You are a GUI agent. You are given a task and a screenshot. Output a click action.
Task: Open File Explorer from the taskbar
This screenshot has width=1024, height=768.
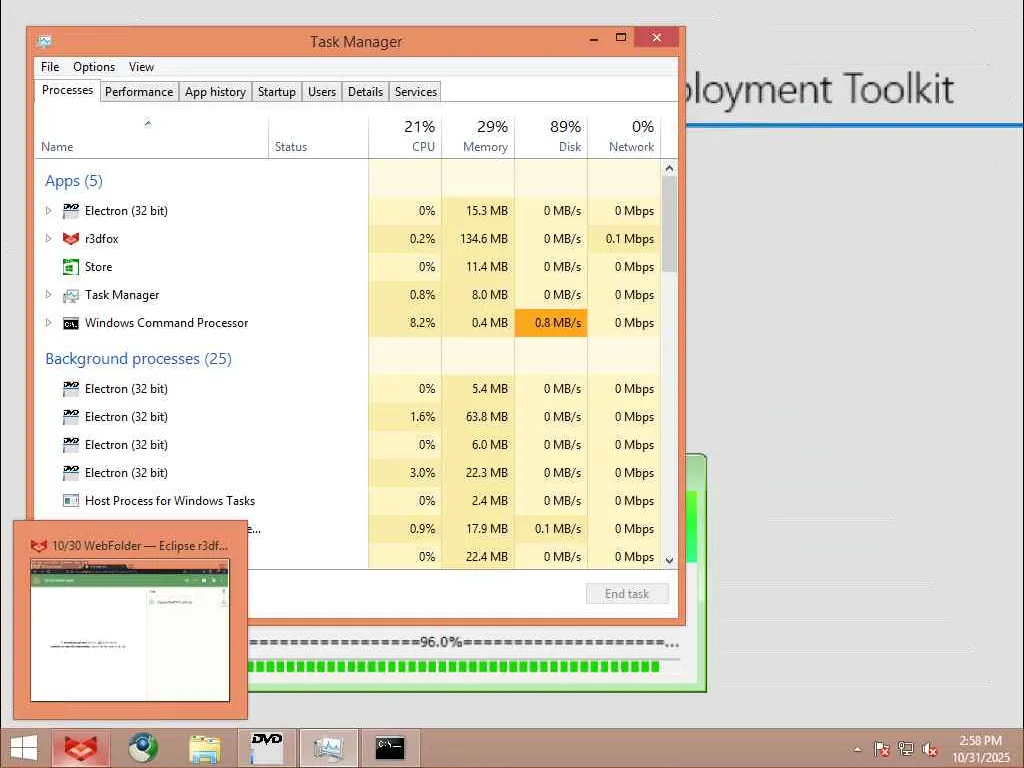204,748
